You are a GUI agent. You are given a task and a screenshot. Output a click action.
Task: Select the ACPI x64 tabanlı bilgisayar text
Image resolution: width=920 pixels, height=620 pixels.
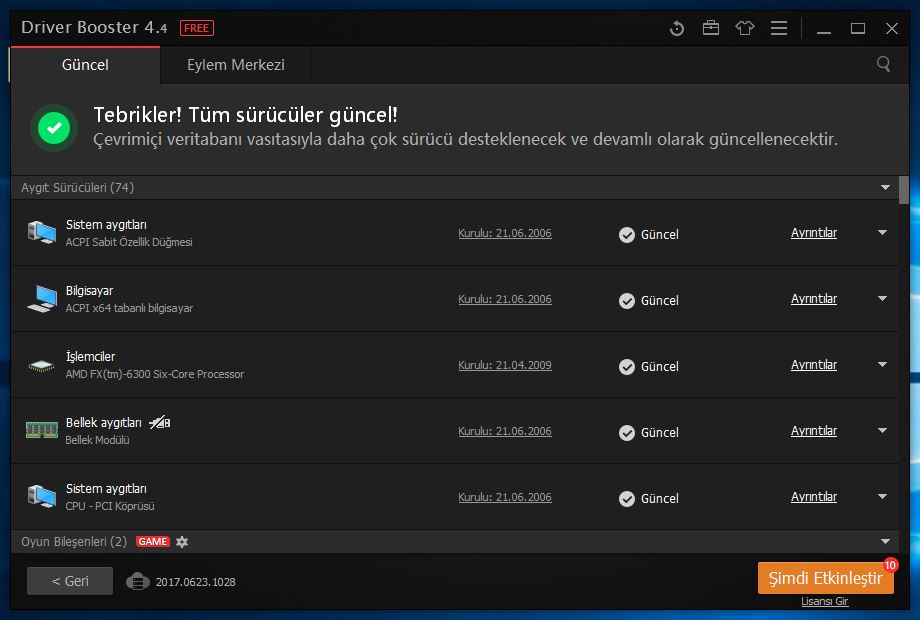[x=129, y=308]
